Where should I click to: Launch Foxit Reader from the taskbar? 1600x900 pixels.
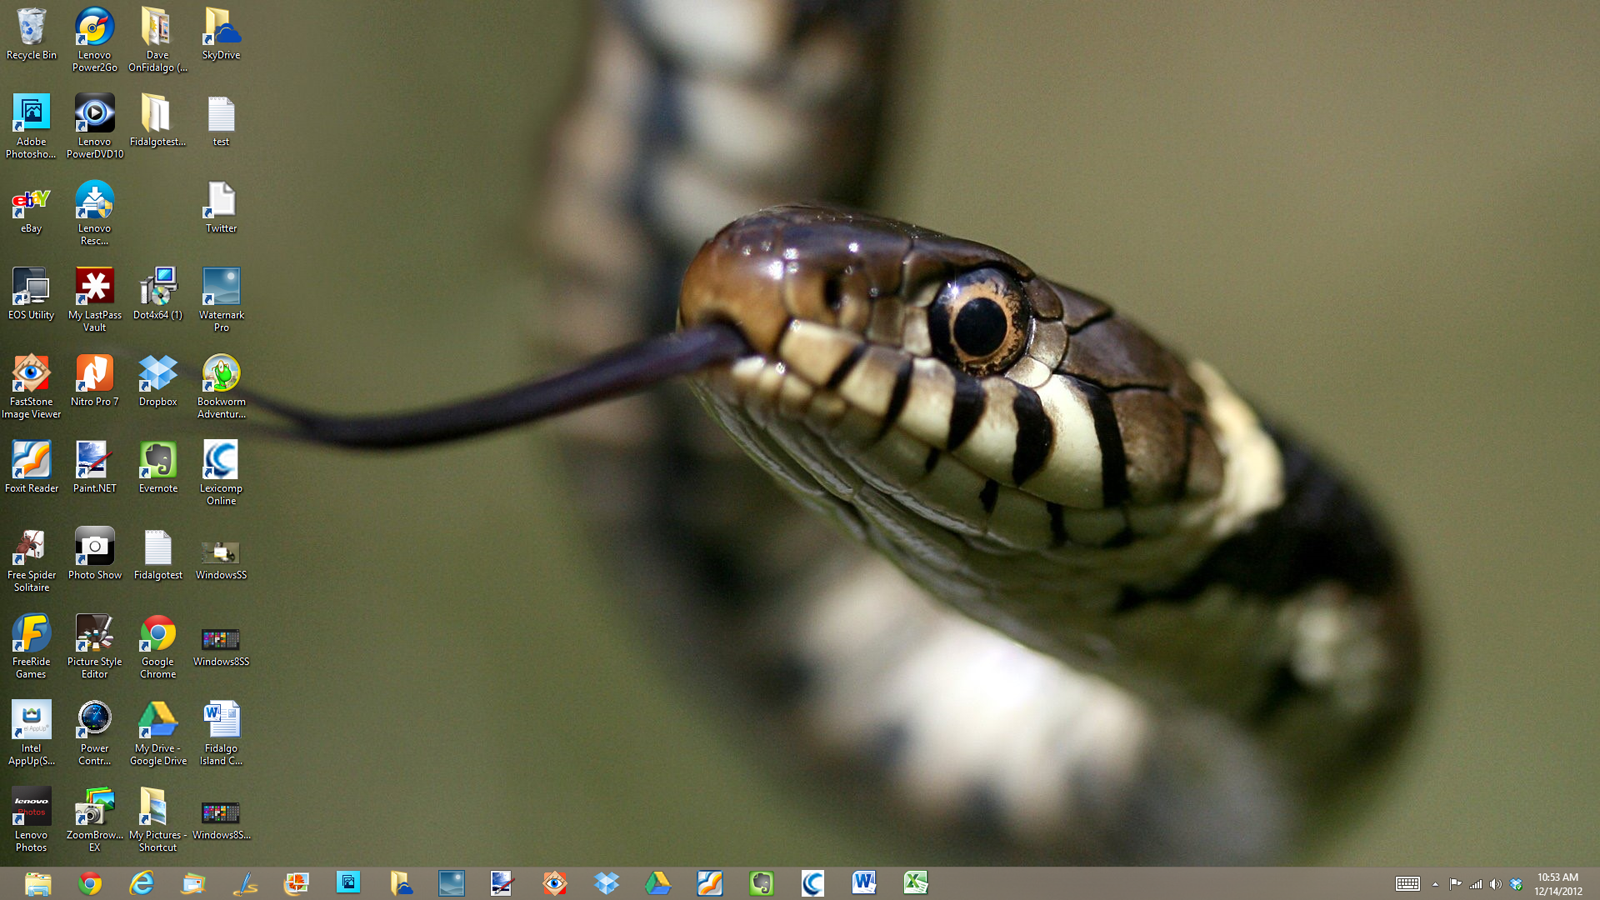click(710, 883)
